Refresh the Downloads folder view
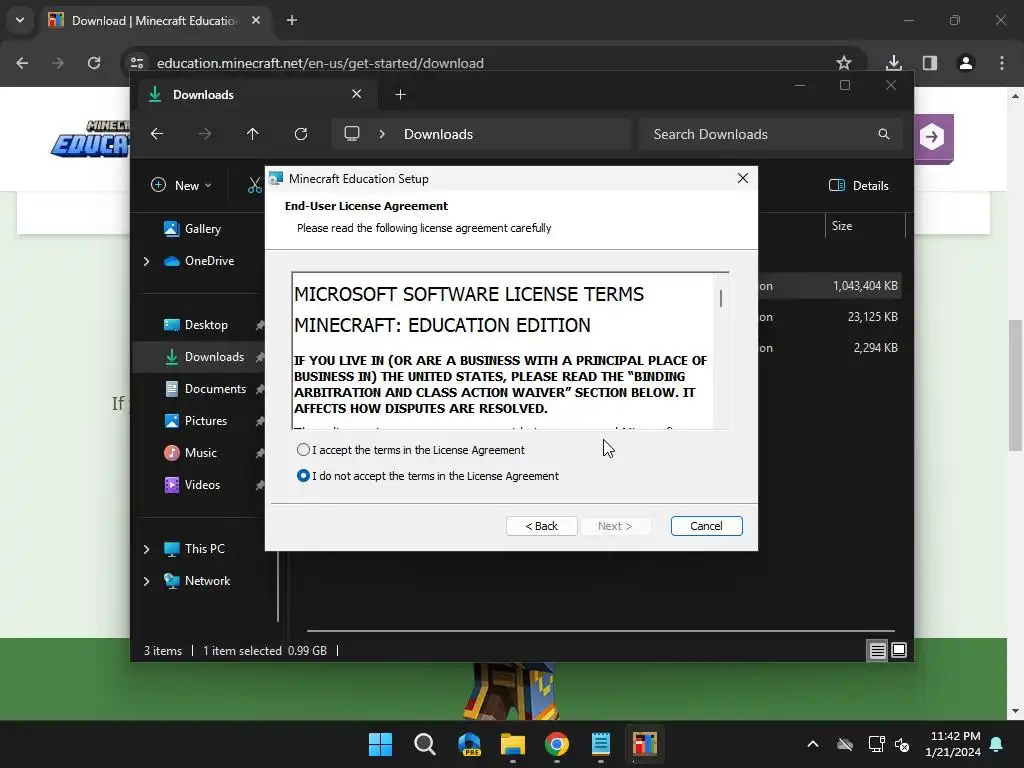The image size is (1024, 768). (300, 134)
